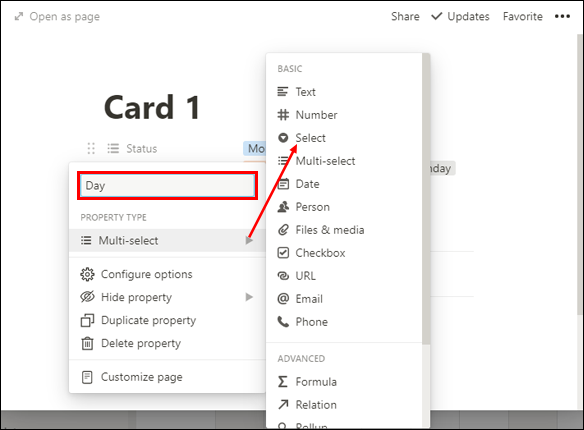The width and height of the screenshot is (584, 430).
Task: Toggle Updates following in header
Action: click(460, 16)
